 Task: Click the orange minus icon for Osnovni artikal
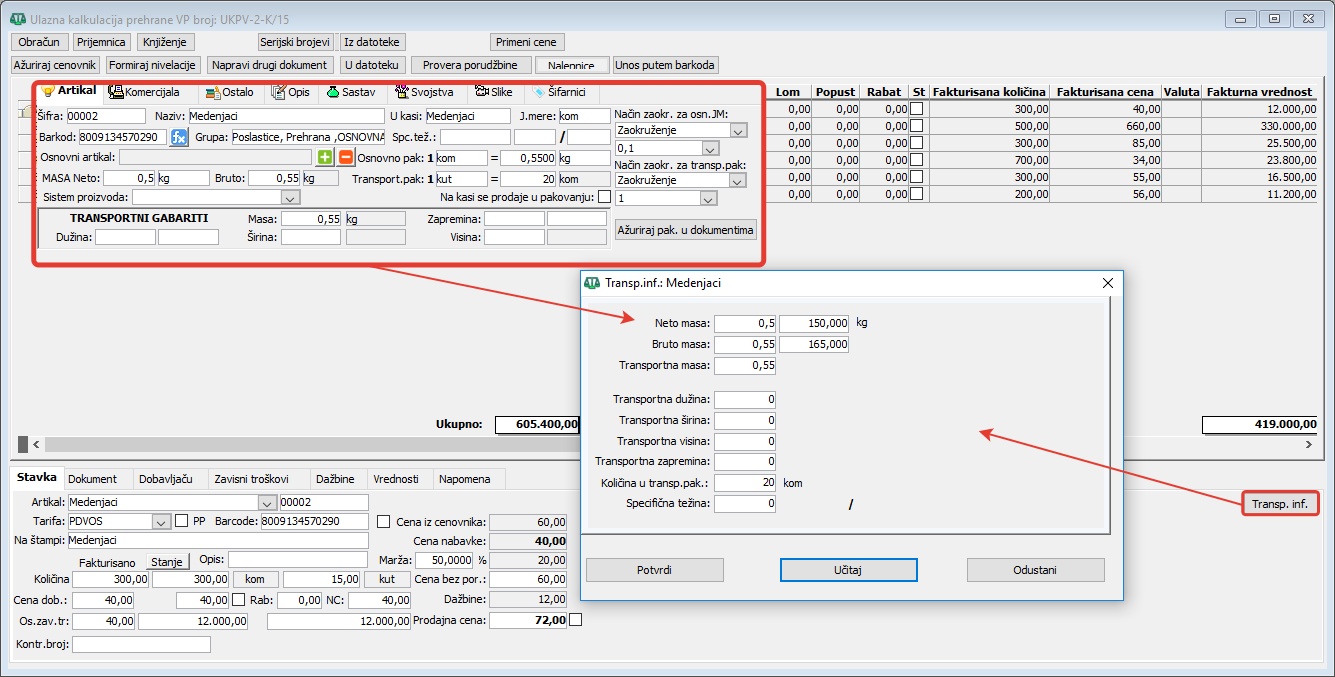(345, 157)
